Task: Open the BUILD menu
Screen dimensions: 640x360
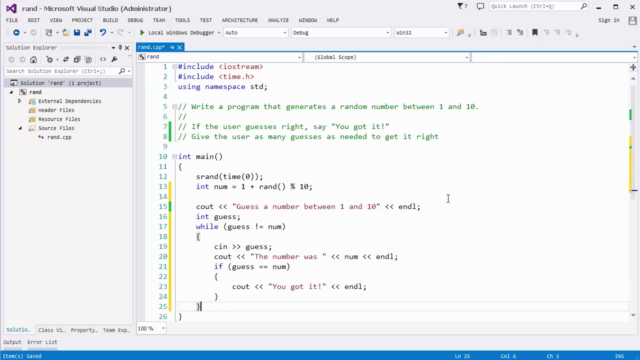Action: click(110, 20)
